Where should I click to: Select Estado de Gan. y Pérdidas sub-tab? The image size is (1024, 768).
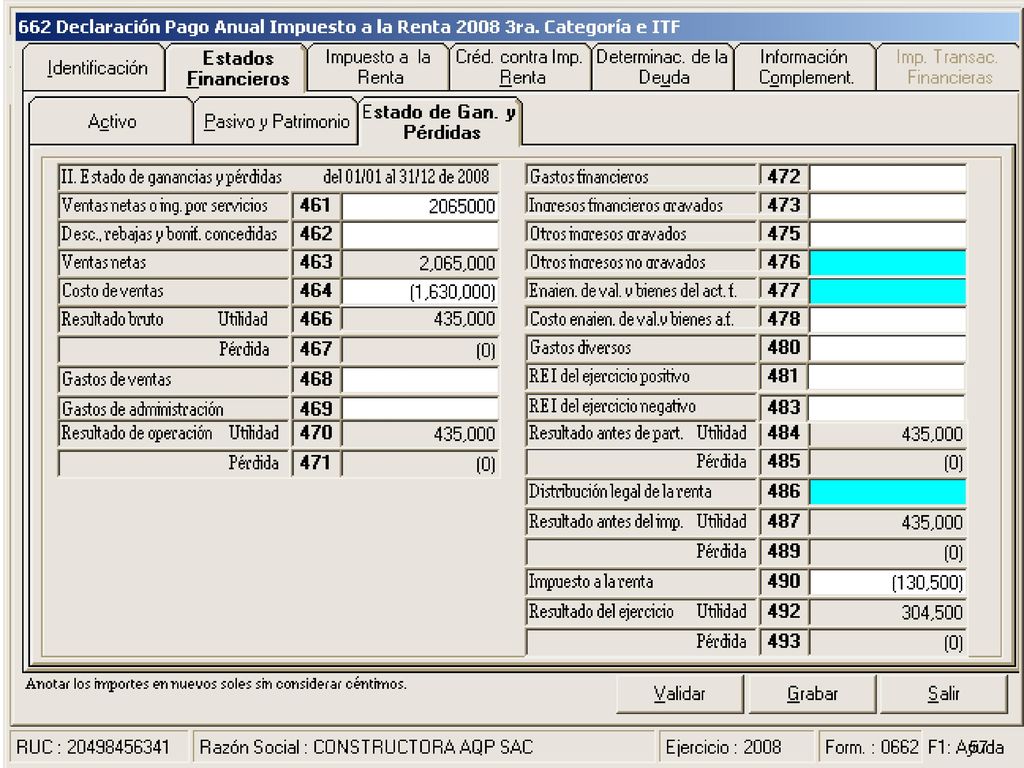[440, 121]
